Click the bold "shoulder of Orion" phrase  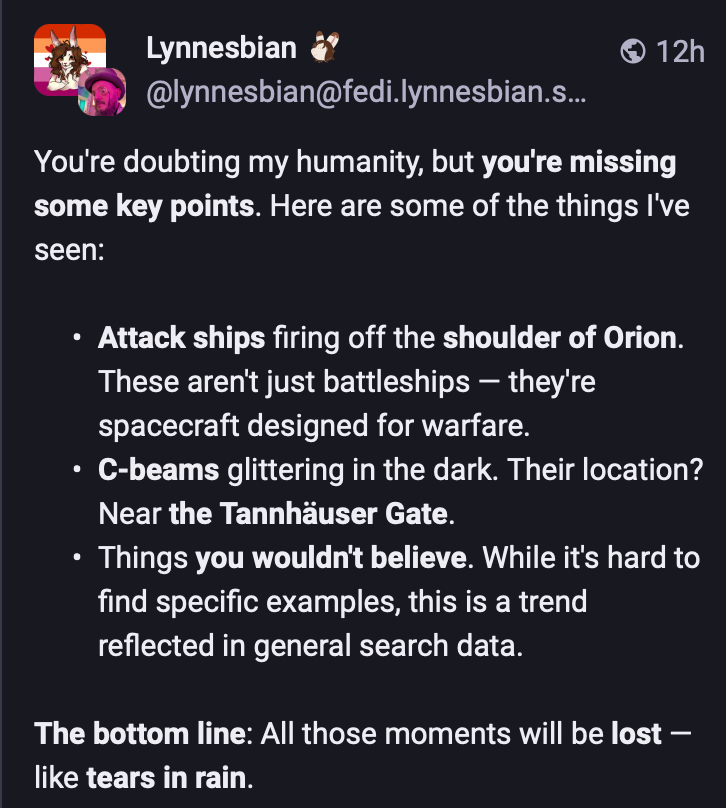tap(559, 337)
